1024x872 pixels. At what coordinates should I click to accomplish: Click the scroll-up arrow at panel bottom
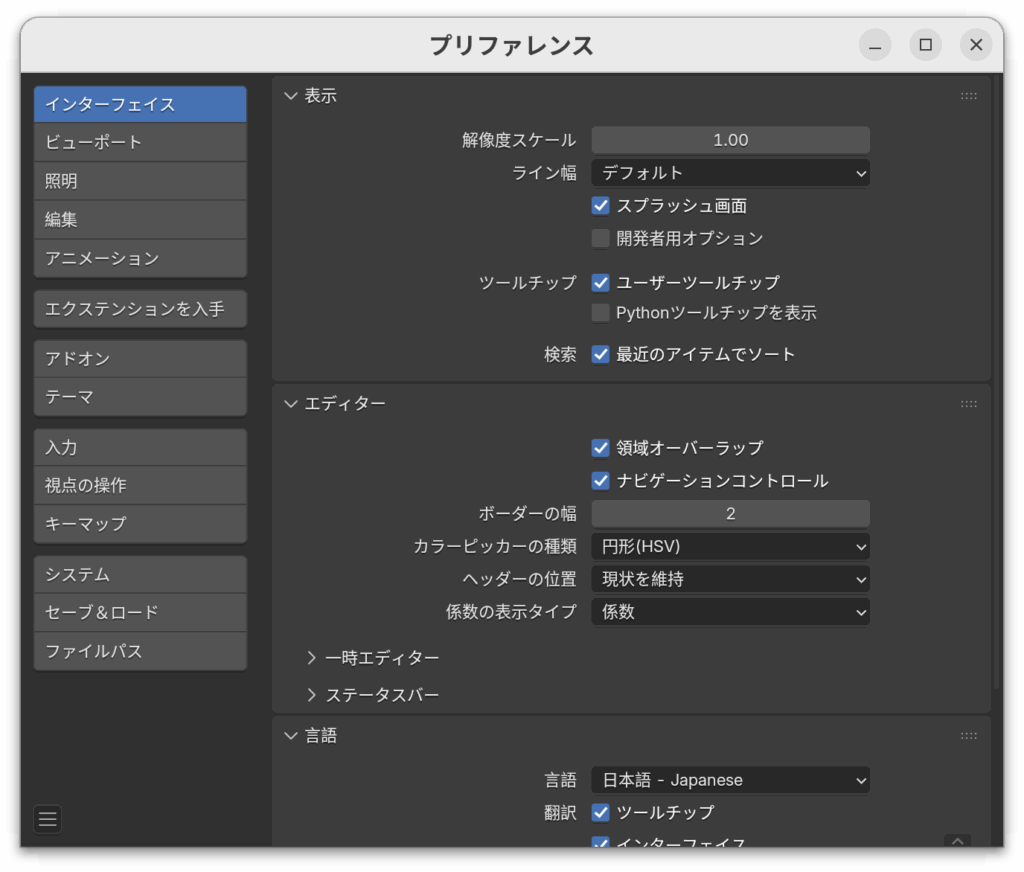957,841
